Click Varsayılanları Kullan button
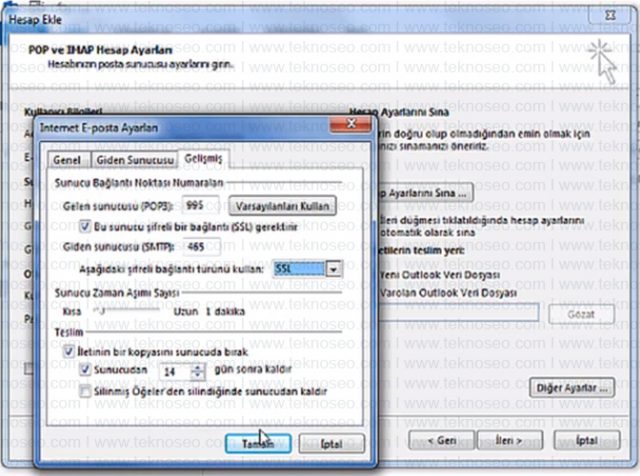Screen dimensions: 640x476 (282, 206)
